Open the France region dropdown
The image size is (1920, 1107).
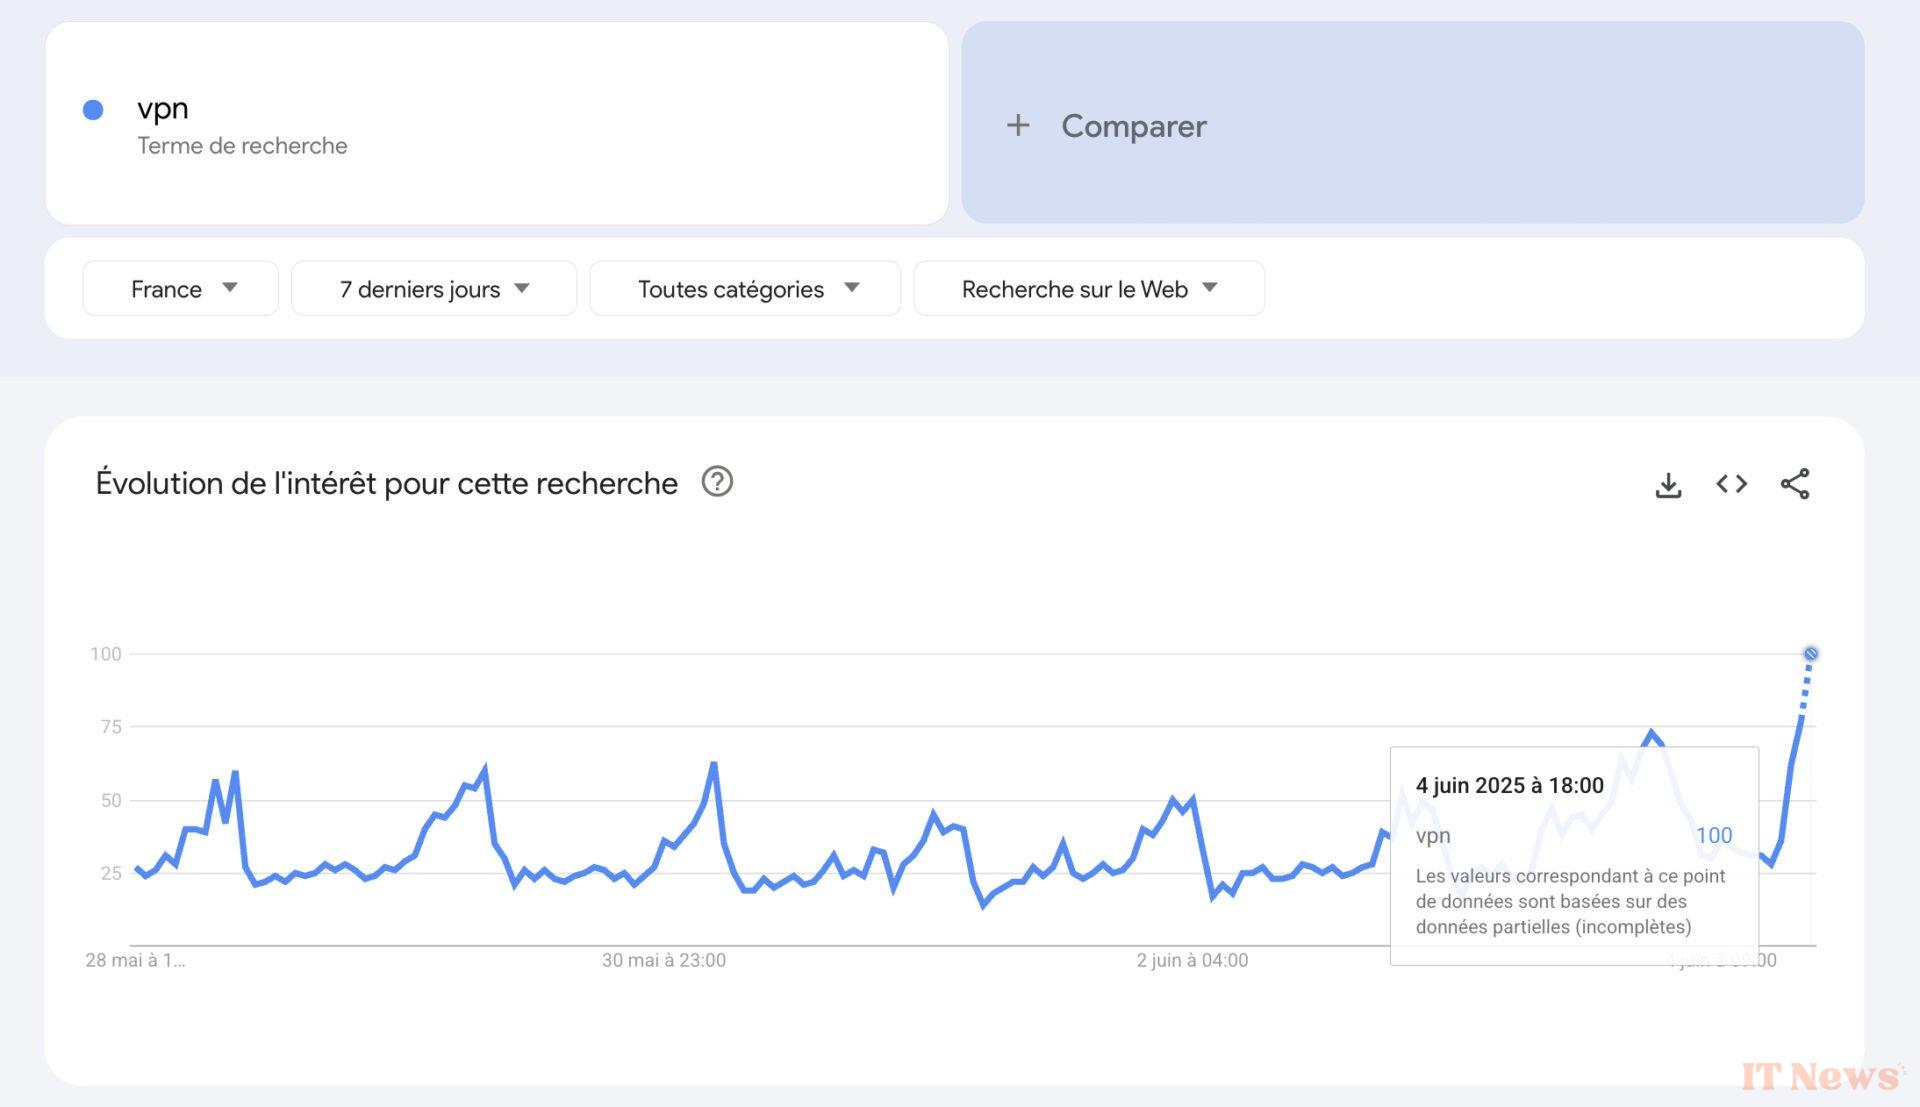point(181,289)
